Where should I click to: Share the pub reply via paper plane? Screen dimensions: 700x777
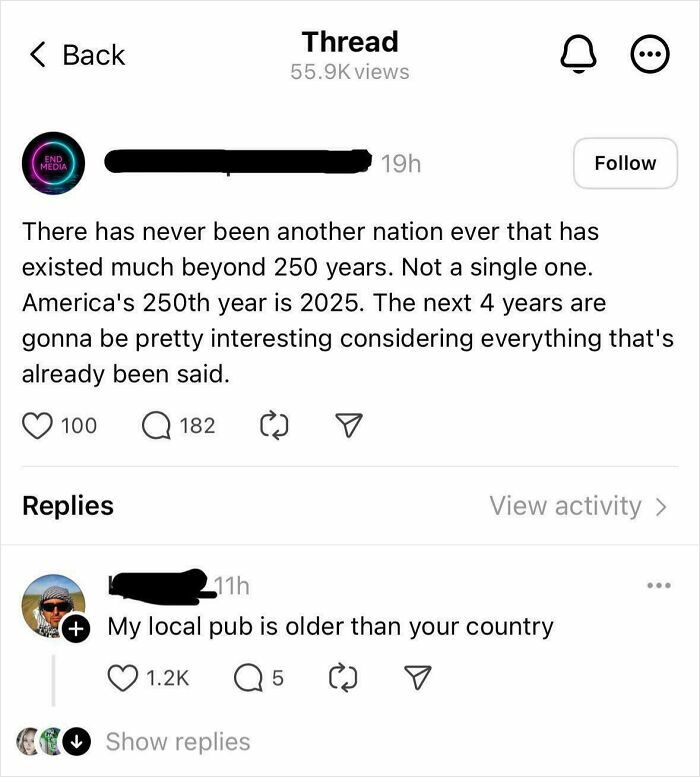(418, 677)
